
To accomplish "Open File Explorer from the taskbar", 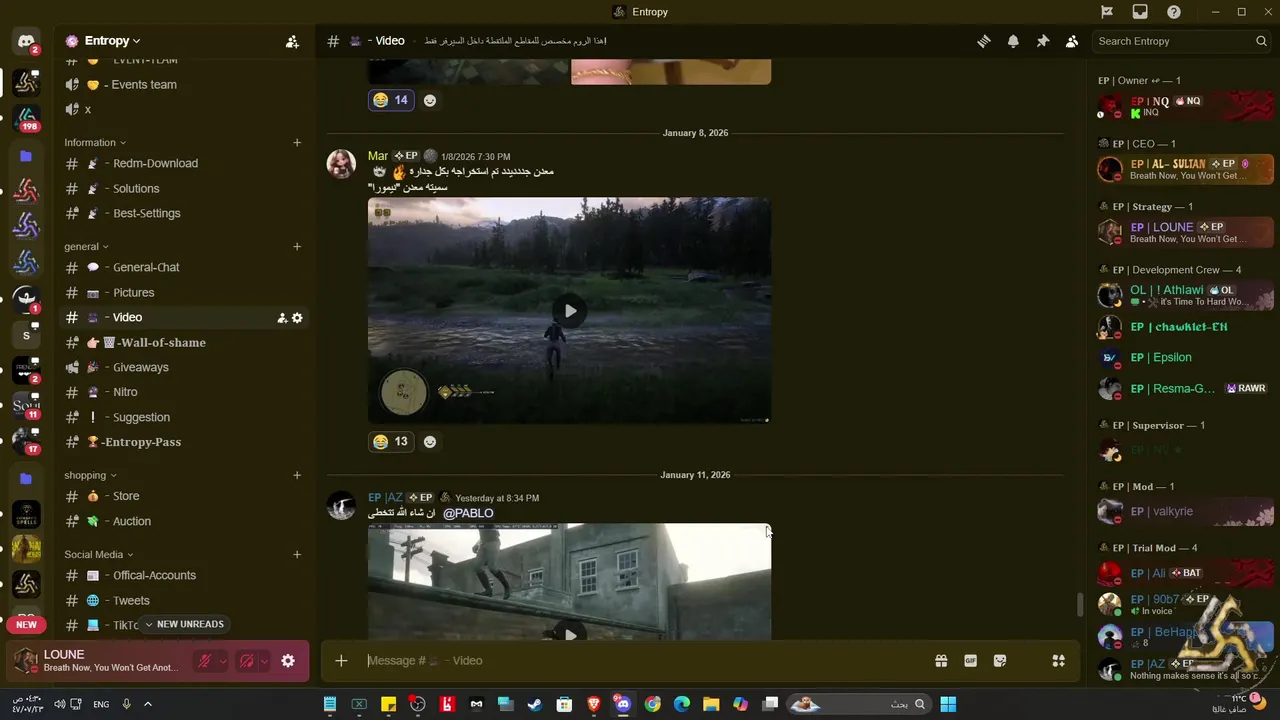I will tap(711, 704).
